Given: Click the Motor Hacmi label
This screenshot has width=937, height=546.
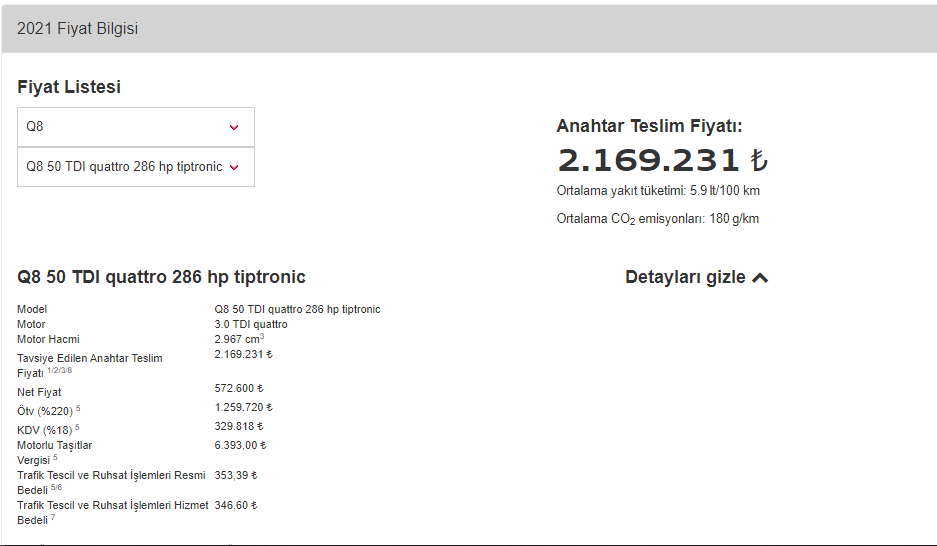Looking at the screenshot, I should click(x=48, y=339).
